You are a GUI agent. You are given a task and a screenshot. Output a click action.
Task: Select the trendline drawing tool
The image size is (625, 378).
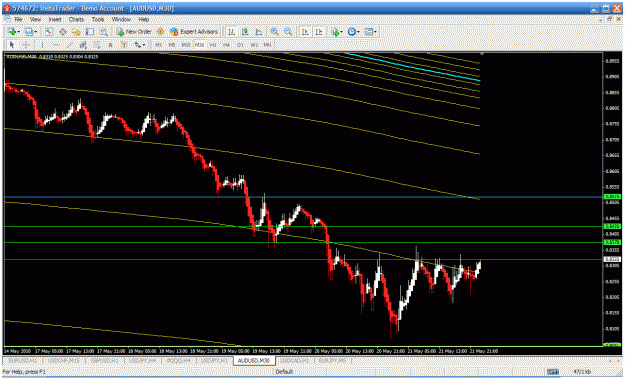pos(70,45)
